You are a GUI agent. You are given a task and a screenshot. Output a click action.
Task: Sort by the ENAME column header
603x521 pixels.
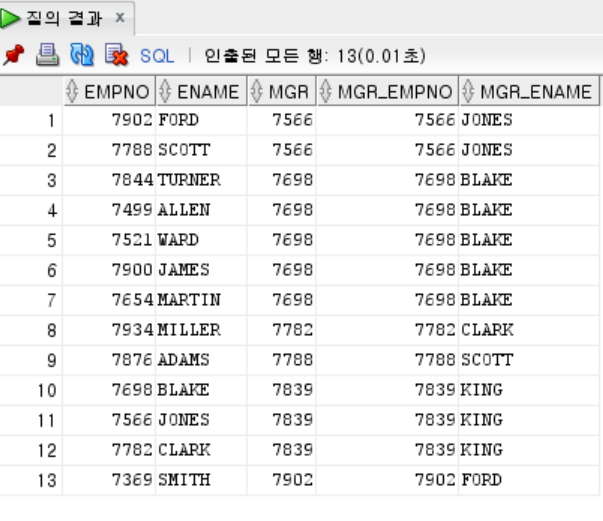point(201,92)
